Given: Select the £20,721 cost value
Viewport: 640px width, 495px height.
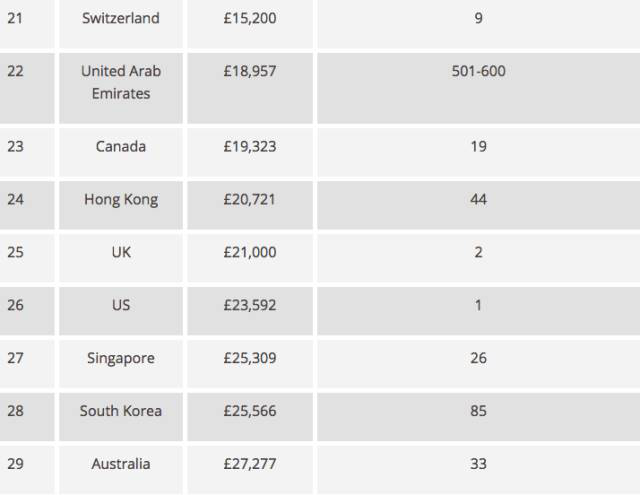Looking at the screenshot, I should 250,200.
